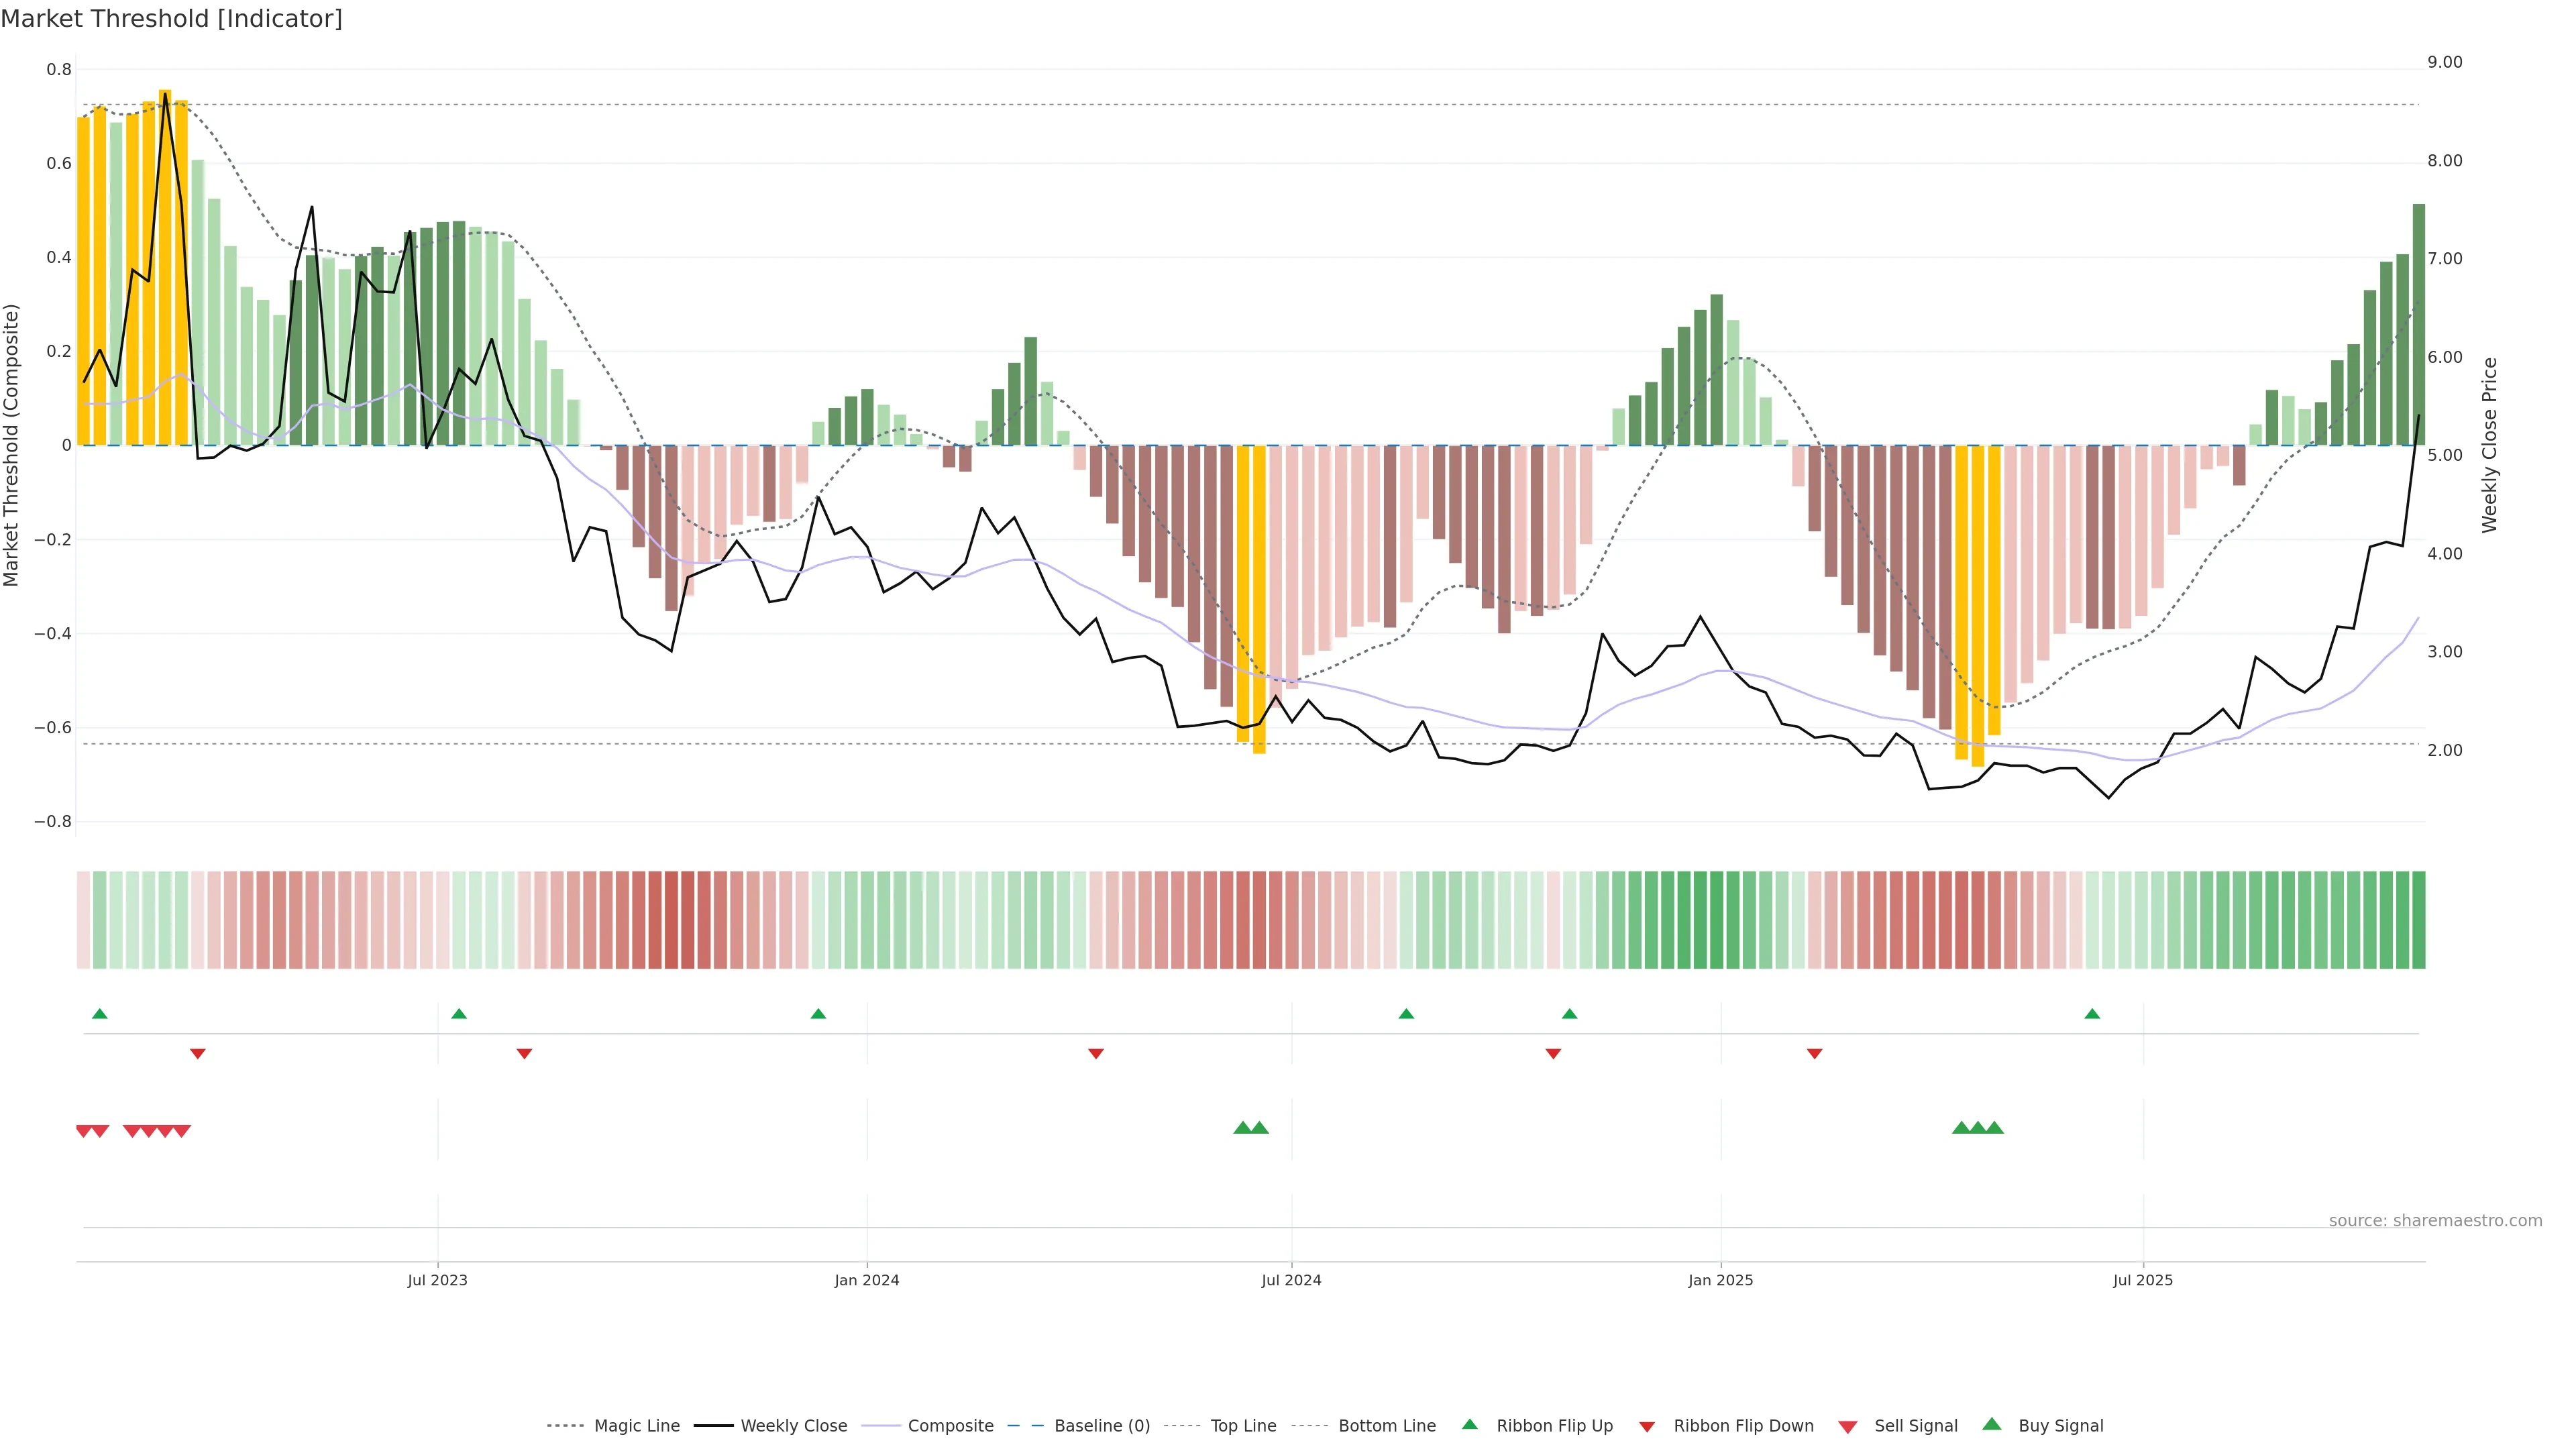Viewport: 2576px width, 1449px height.
Task: Toggle Baseline (0) legend entry
Action: tap(1101, 1426)
